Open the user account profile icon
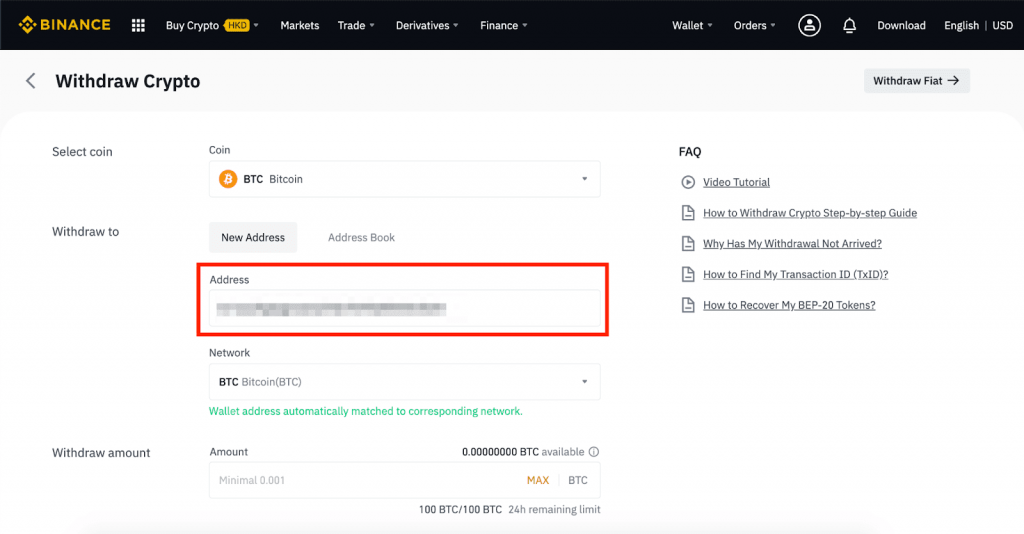This screenshot has width=1024, height=534. 809,25
